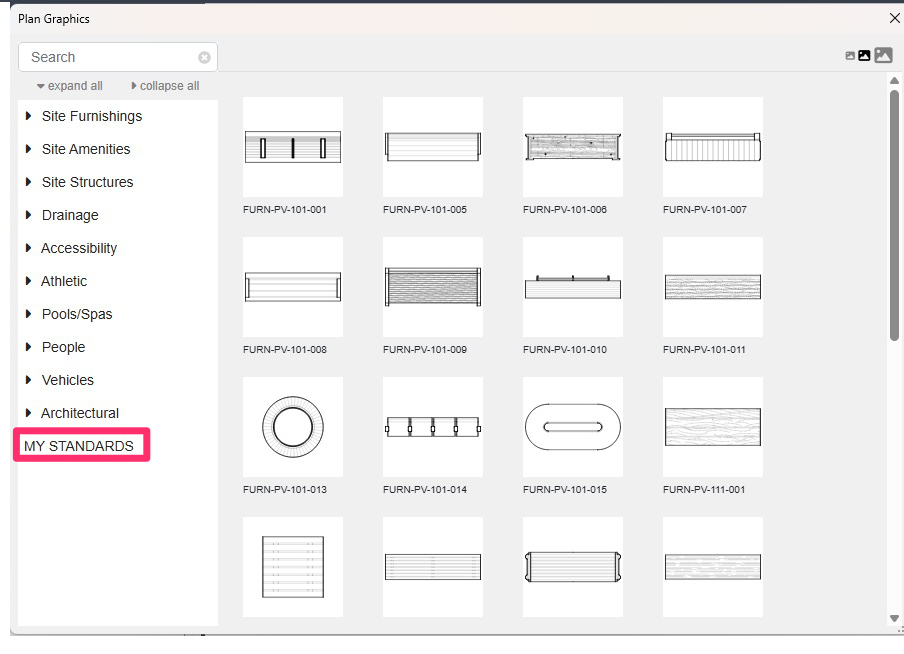Select the large thumbnail size icon
This screenshot has height=654, width=904.
click(x=882, y=55)
